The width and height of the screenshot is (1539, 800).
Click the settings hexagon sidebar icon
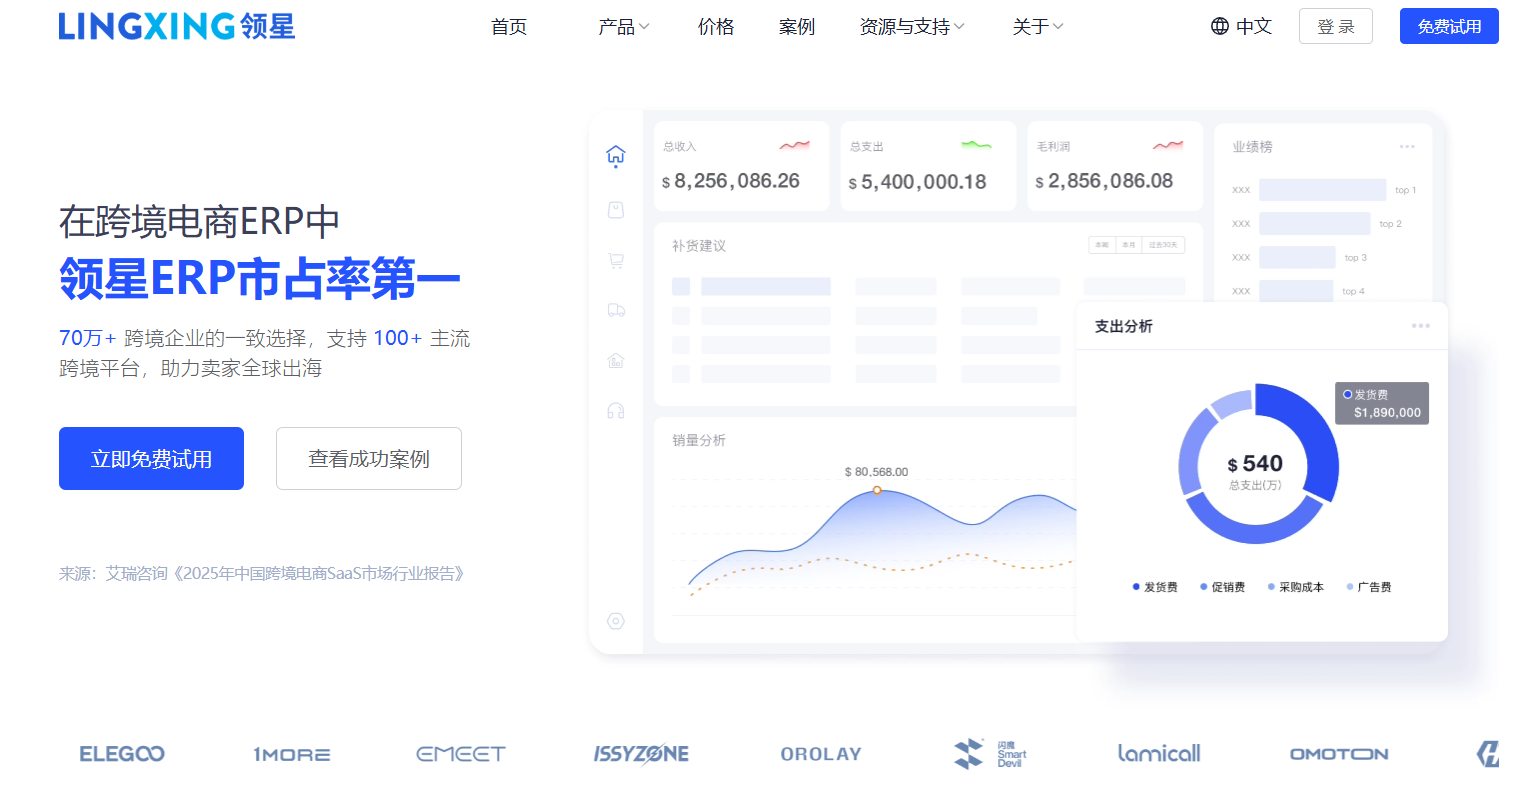[616, 621]
